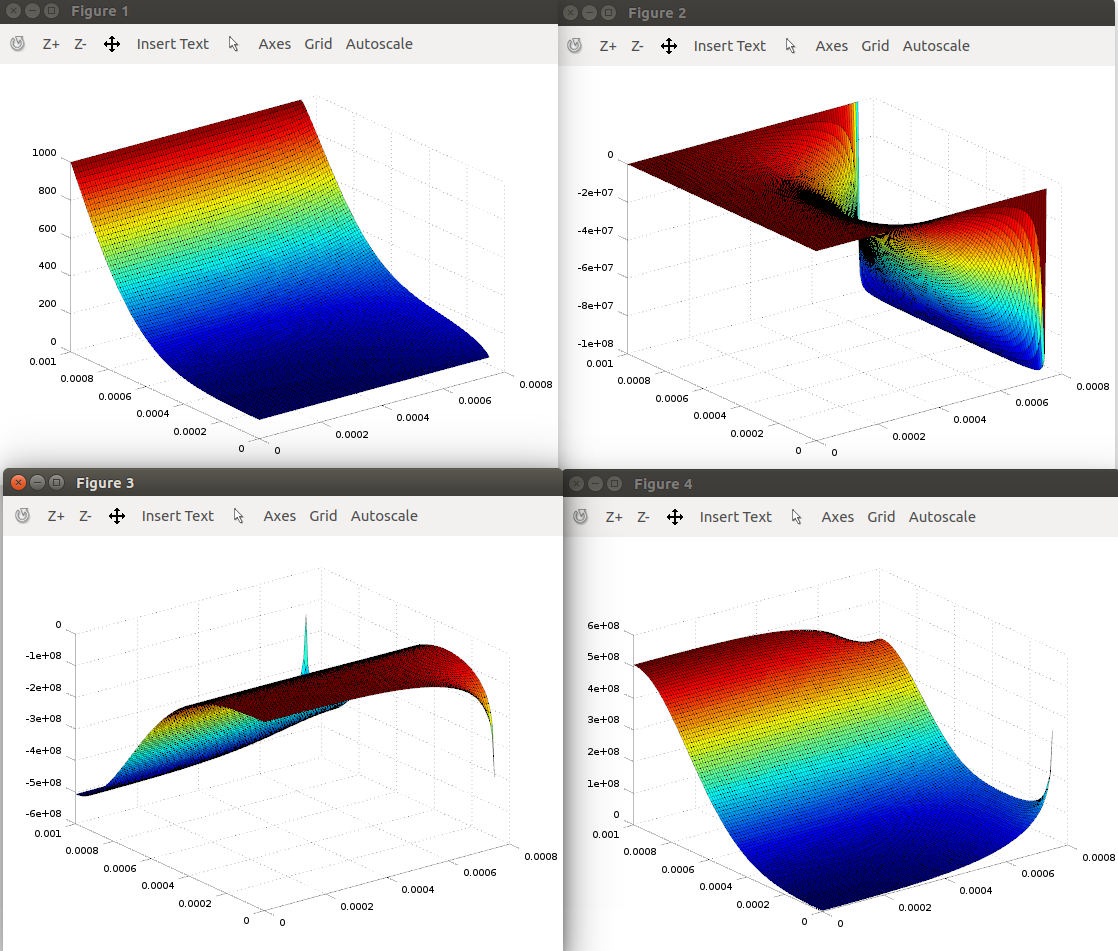Close the Figure 3 window
This screenshot has height=951, width=1118.
tap(18, 482)
